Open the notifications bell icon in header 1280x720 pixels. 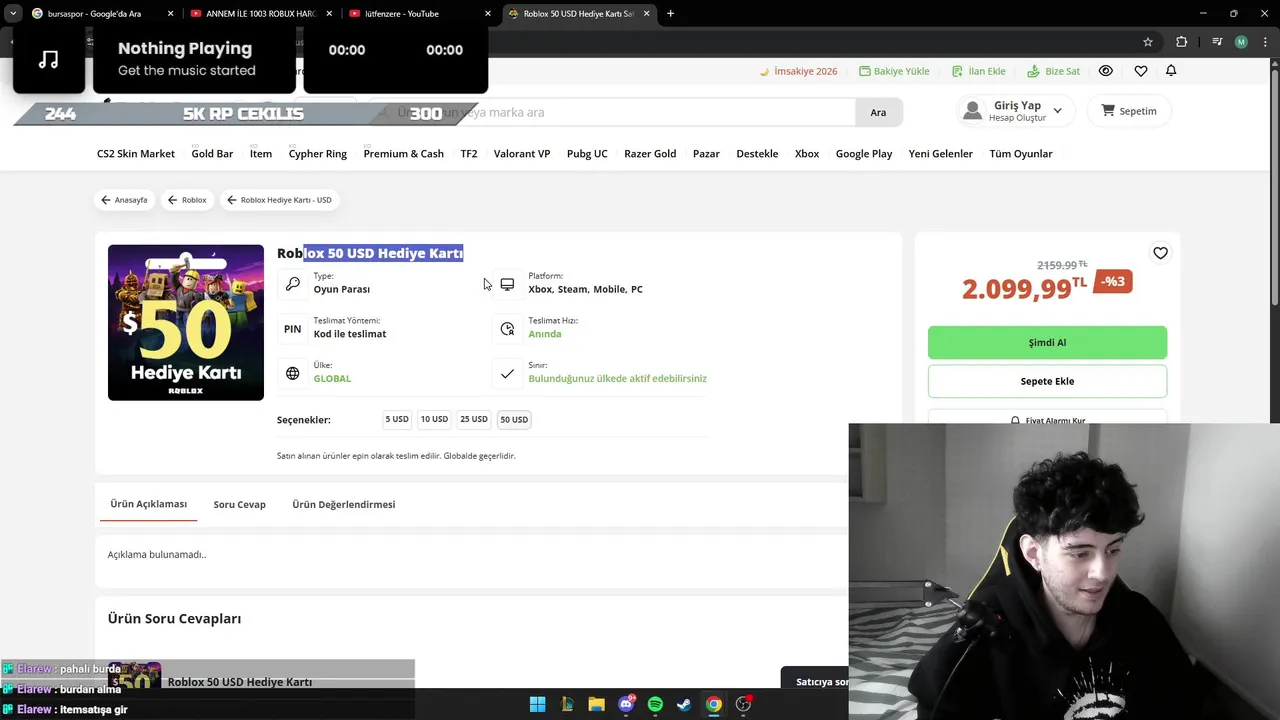pos(1171,71)
